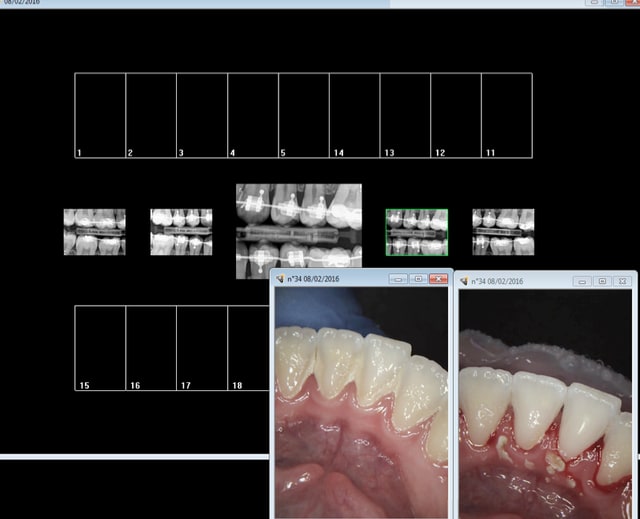
Task: Open the rightmost bitewing X-ray thumbnail
Action: click(503, 231)
